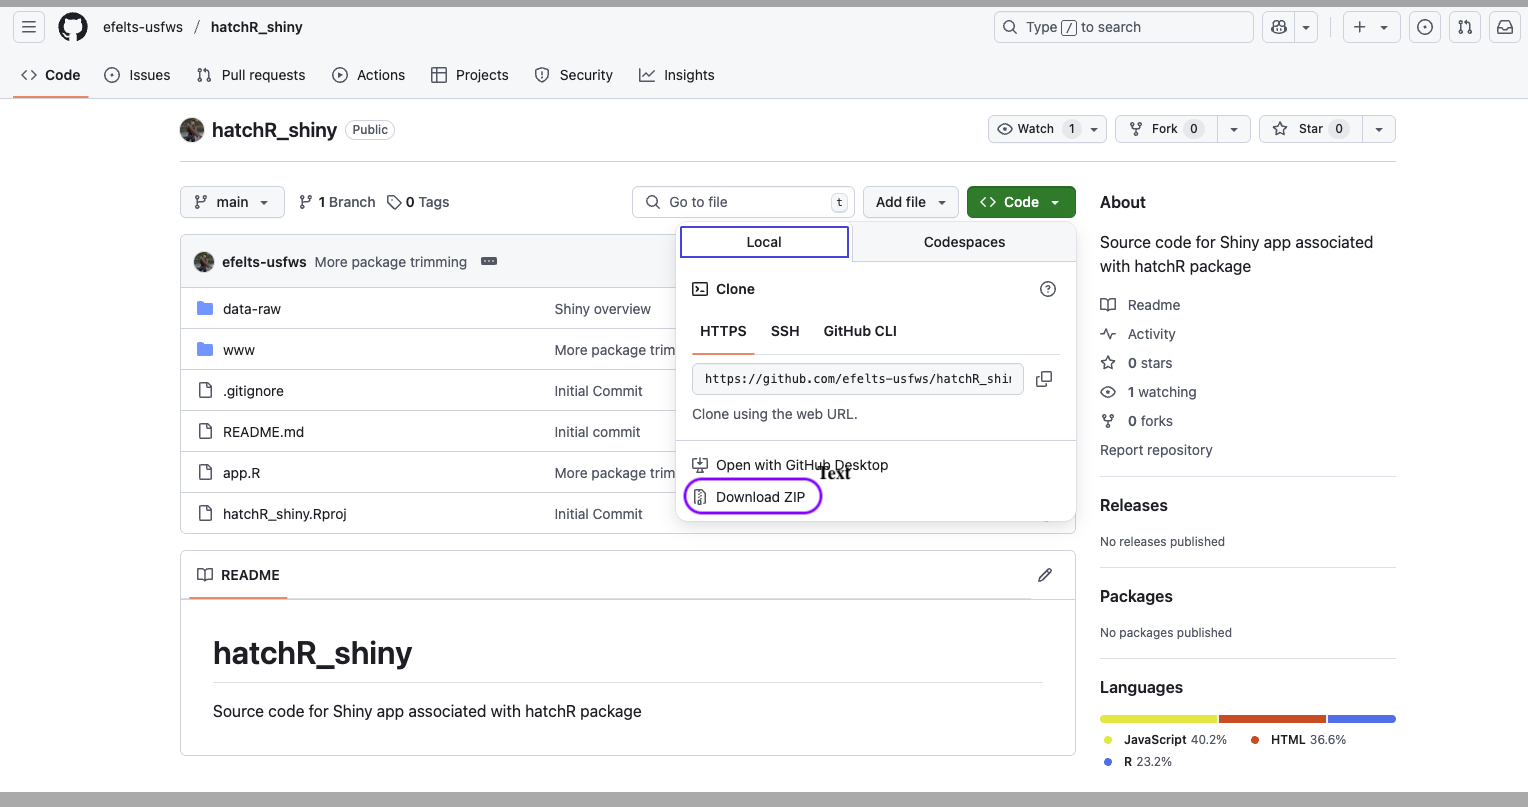
Task: Open the hatchR_shiny breadcrumb link
Action: click(x=256, y=27)
